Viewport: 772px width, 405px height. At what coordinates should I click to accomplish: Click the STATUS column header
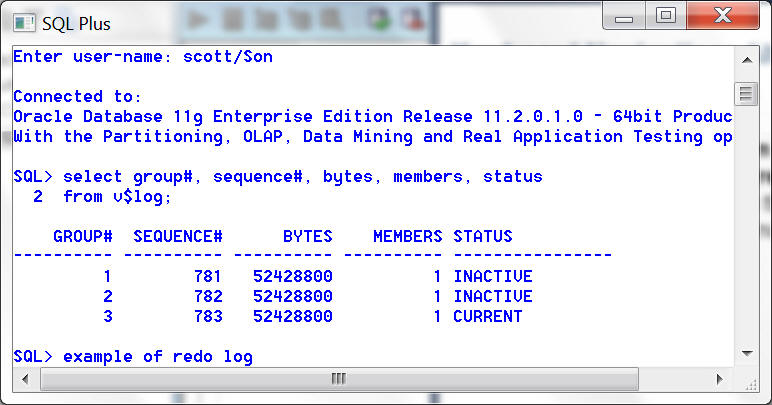coord(483,237)
